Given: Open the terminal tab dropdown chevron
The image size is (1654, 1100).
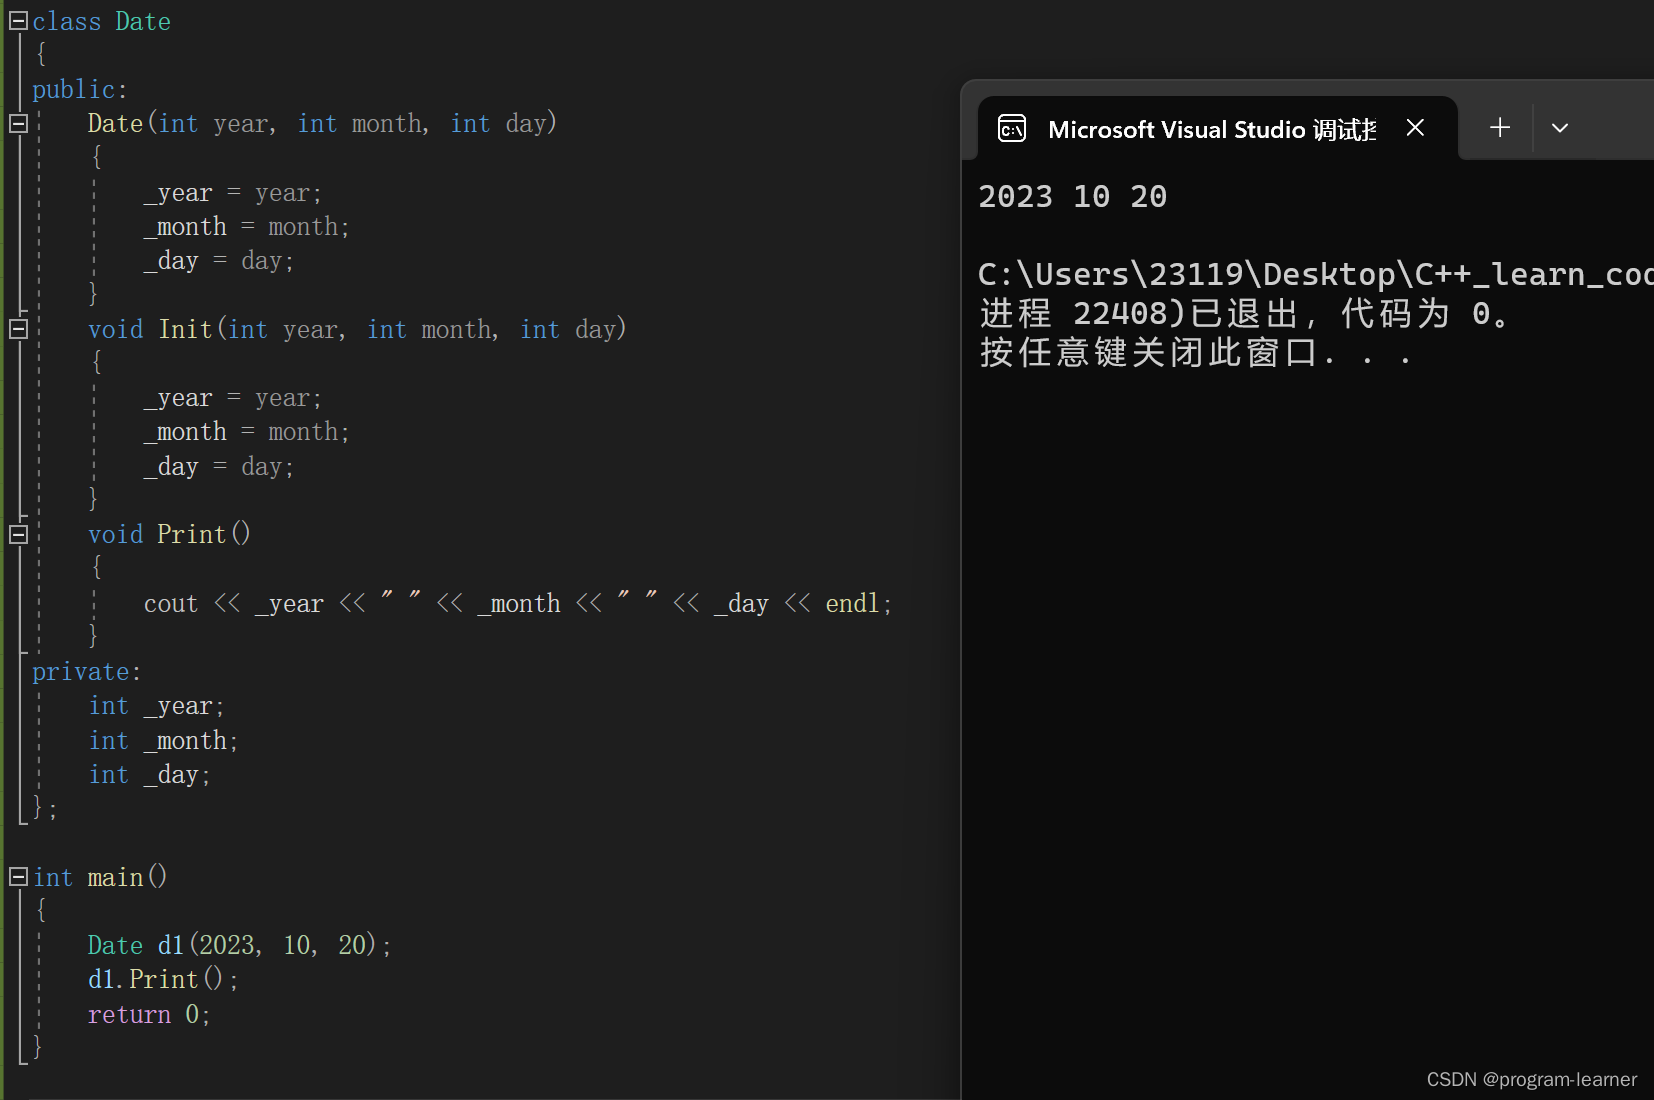Looking at the screenshot, I should pyautogui.click(x=1560, y=128).
